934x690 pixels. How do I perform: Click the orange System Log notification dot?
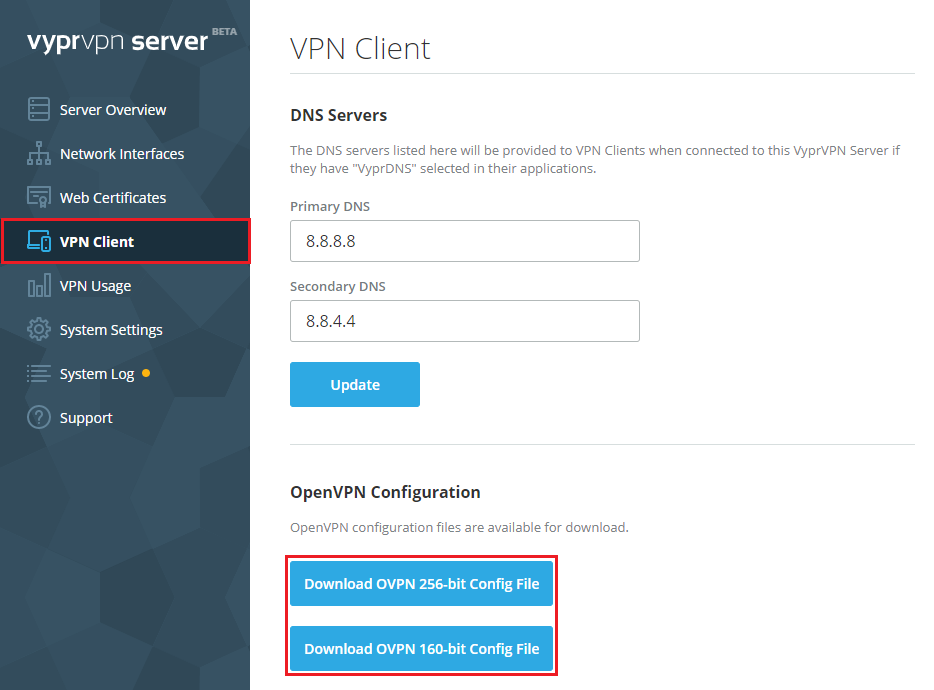(146, 374)
